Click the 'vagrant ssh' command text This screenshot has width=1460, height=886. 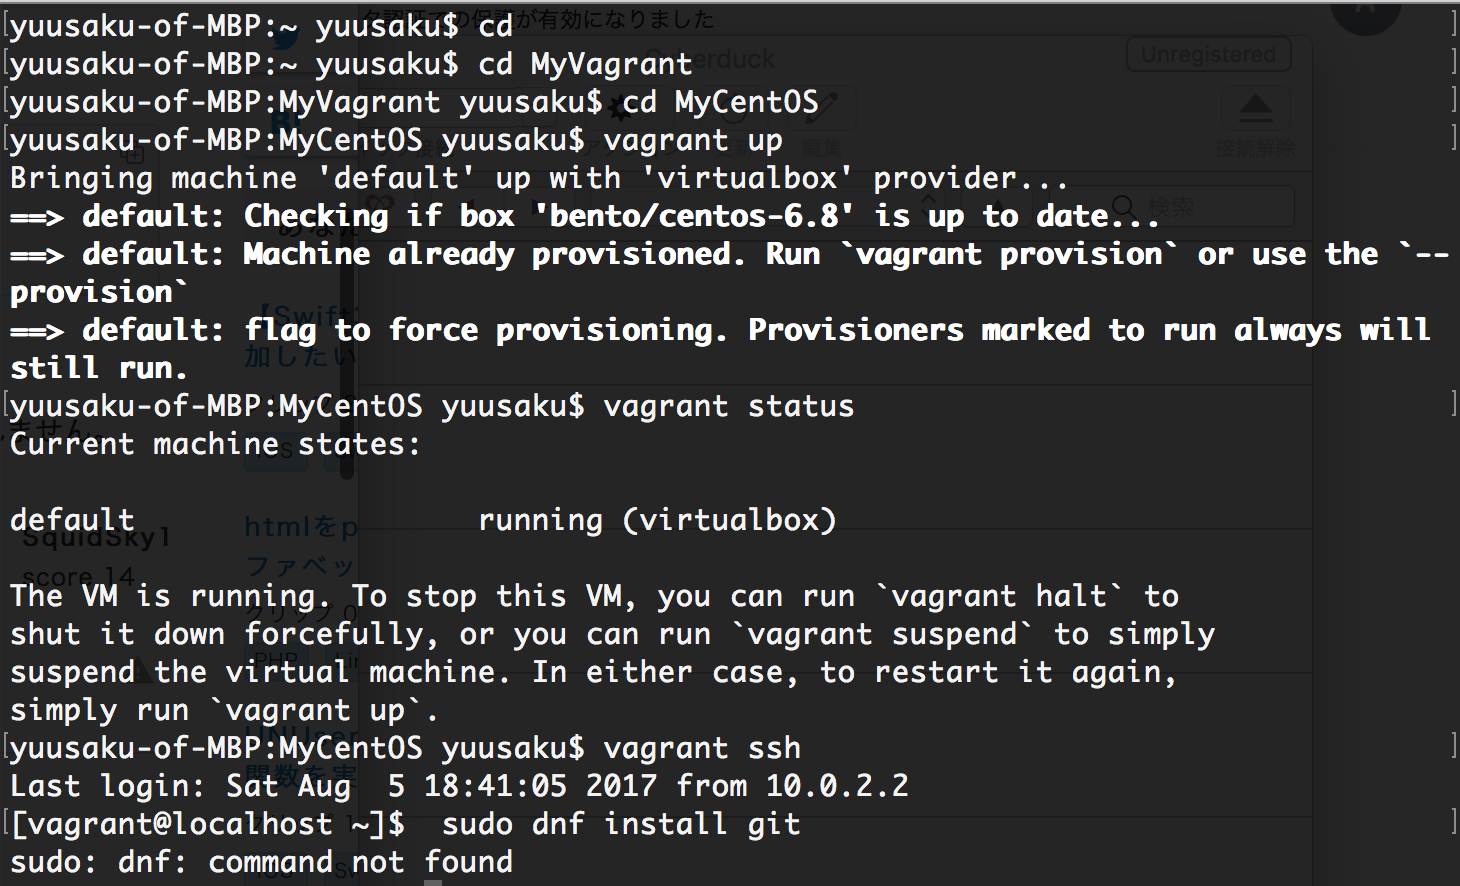pos(702,748)
